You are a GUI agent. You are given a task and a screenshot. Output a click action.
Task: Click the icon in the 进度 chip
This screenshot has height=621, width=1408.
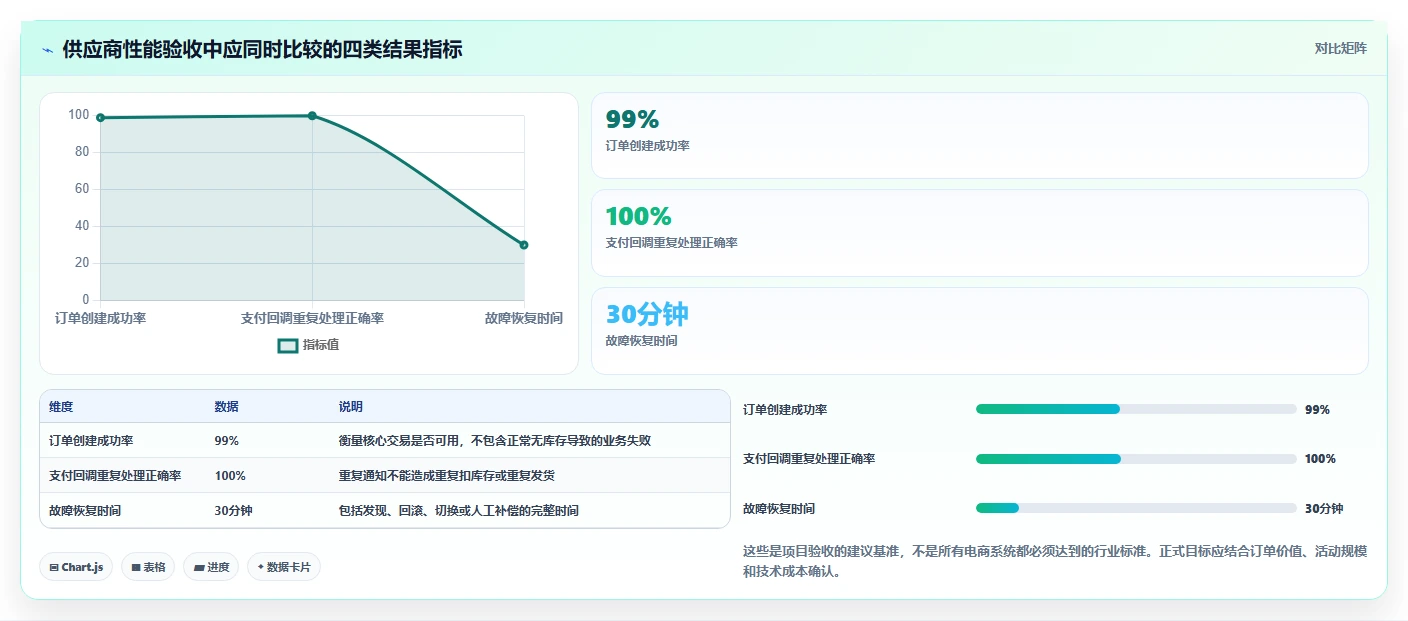click(x=199, y=567)
